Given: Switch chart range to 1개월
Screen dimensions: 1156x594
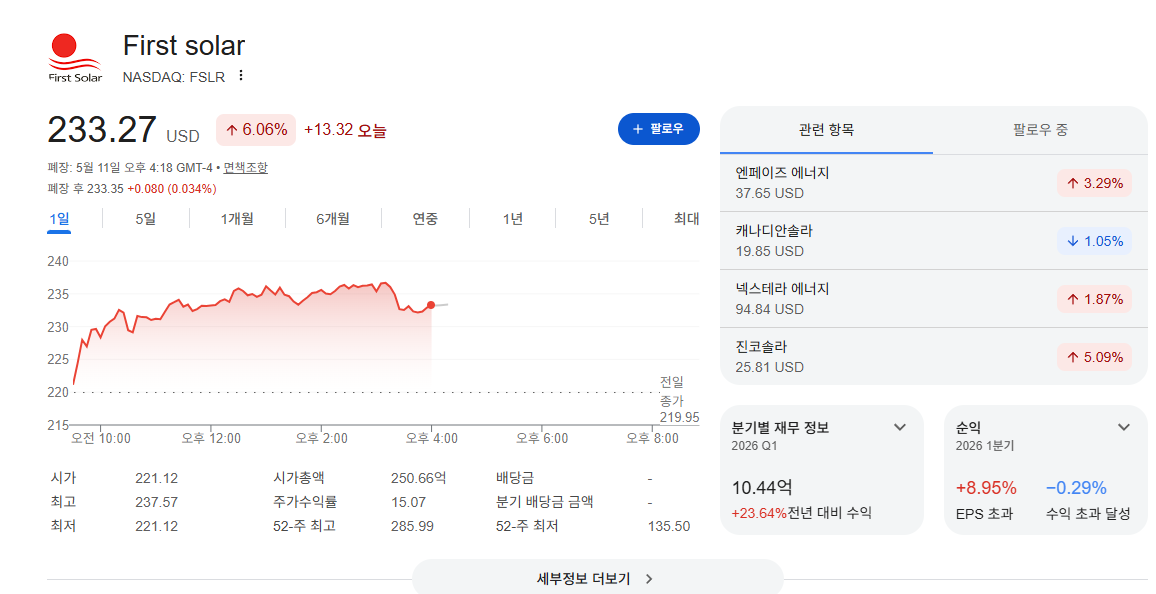Looking at the screenshot, I should click(x=237, y=219).
